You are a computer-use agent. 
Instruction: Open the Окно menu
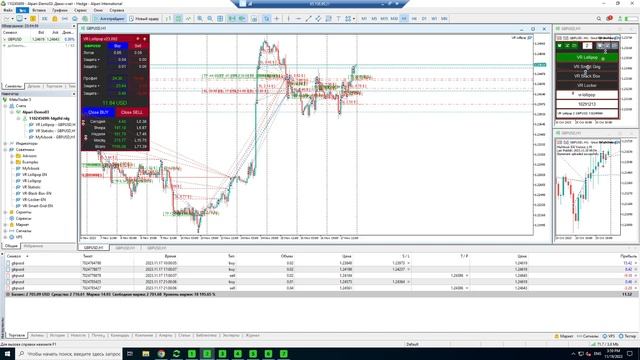coord(98,10)
